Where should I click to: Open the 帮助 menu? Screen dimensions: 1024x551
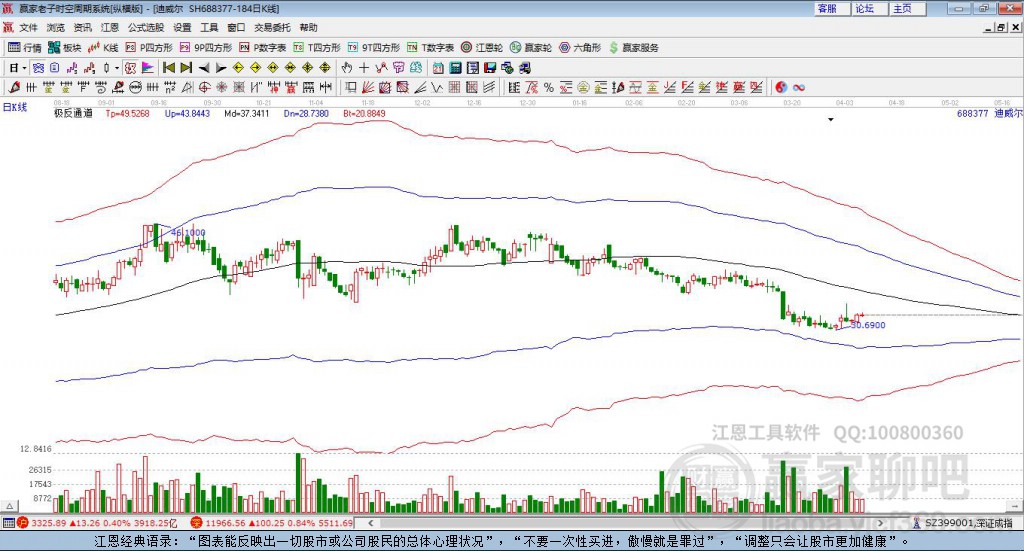pyautogui.click(x=308, y=27)
